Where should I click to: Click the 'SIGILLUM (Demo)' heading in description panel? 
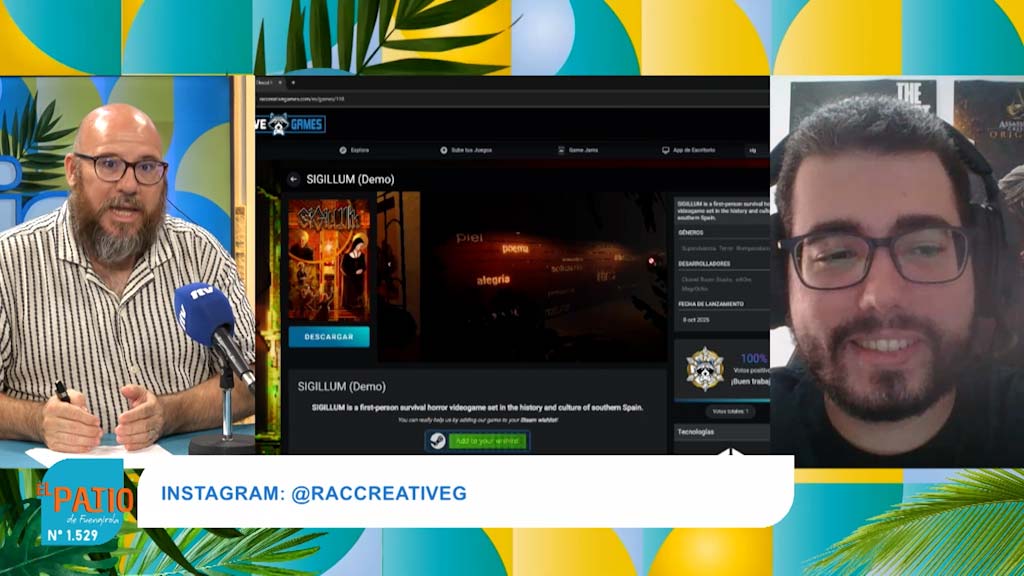tap(342, 387)
